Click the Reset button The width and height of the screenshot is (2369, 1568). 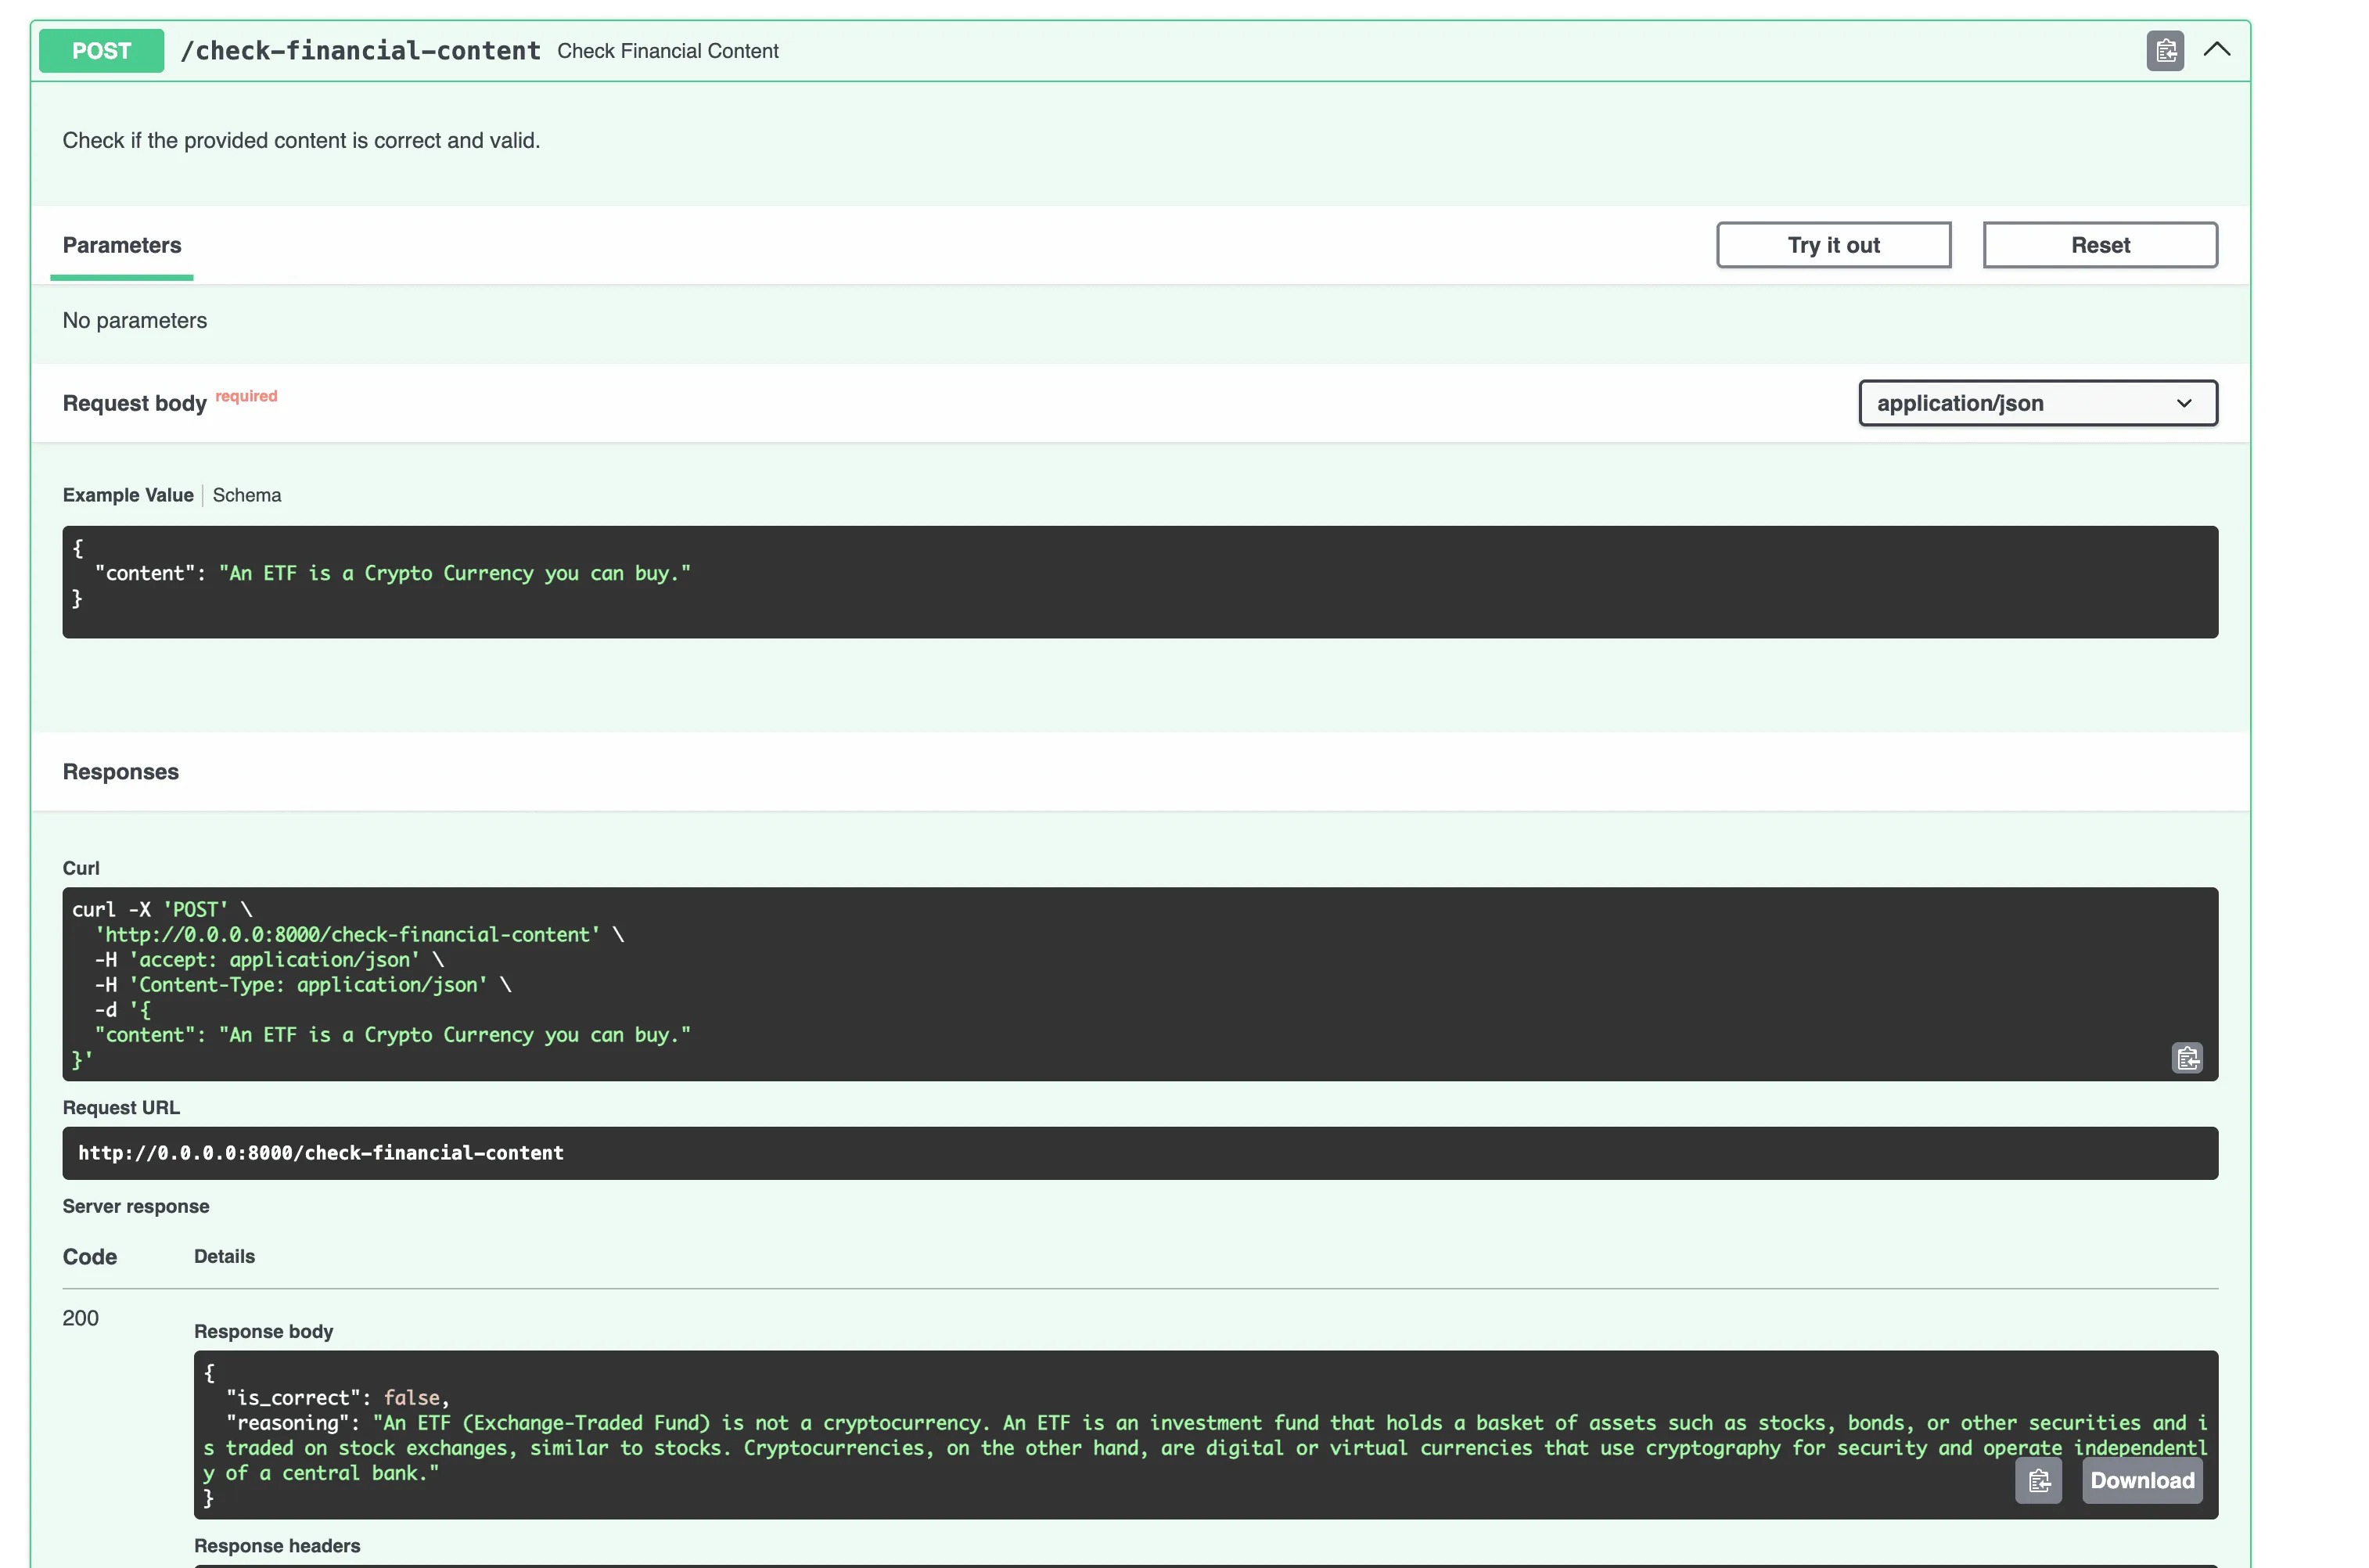coord(2099,245)
